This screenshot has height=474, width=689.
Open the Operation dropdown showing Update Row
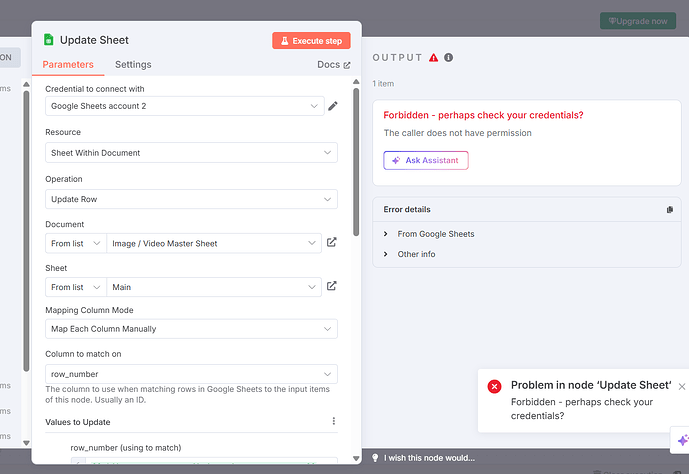point(191,199)
